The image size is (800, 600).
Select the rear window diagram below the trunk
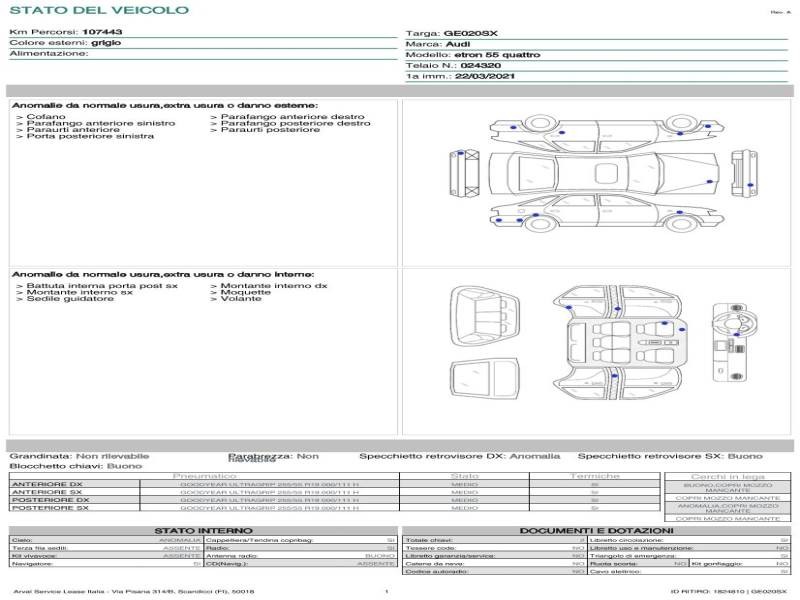[x=485, y=379]
